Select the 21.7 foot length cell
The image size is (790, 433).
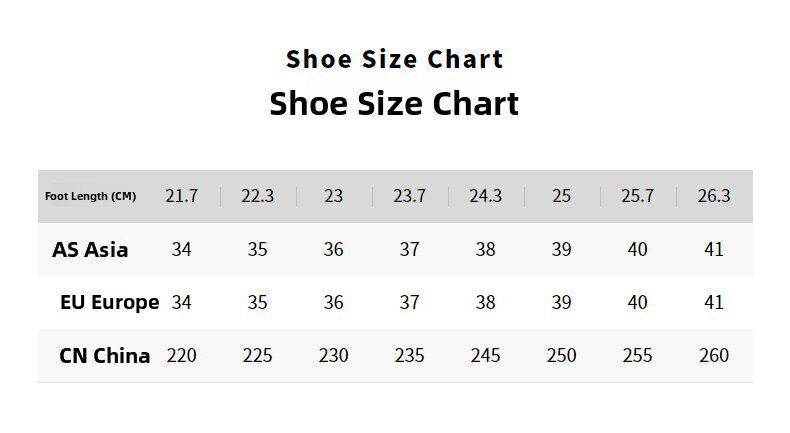181,196
